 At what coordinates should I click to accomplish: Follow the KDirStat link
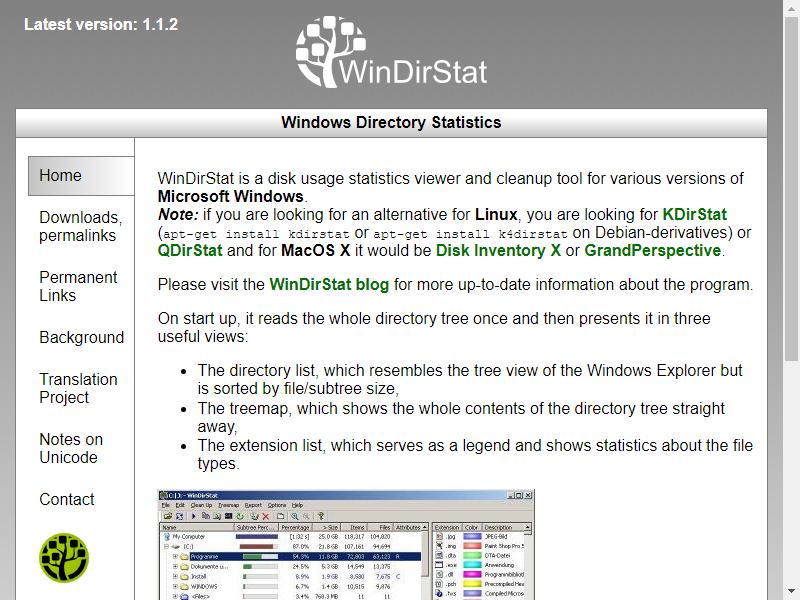(x=694, y=214)
